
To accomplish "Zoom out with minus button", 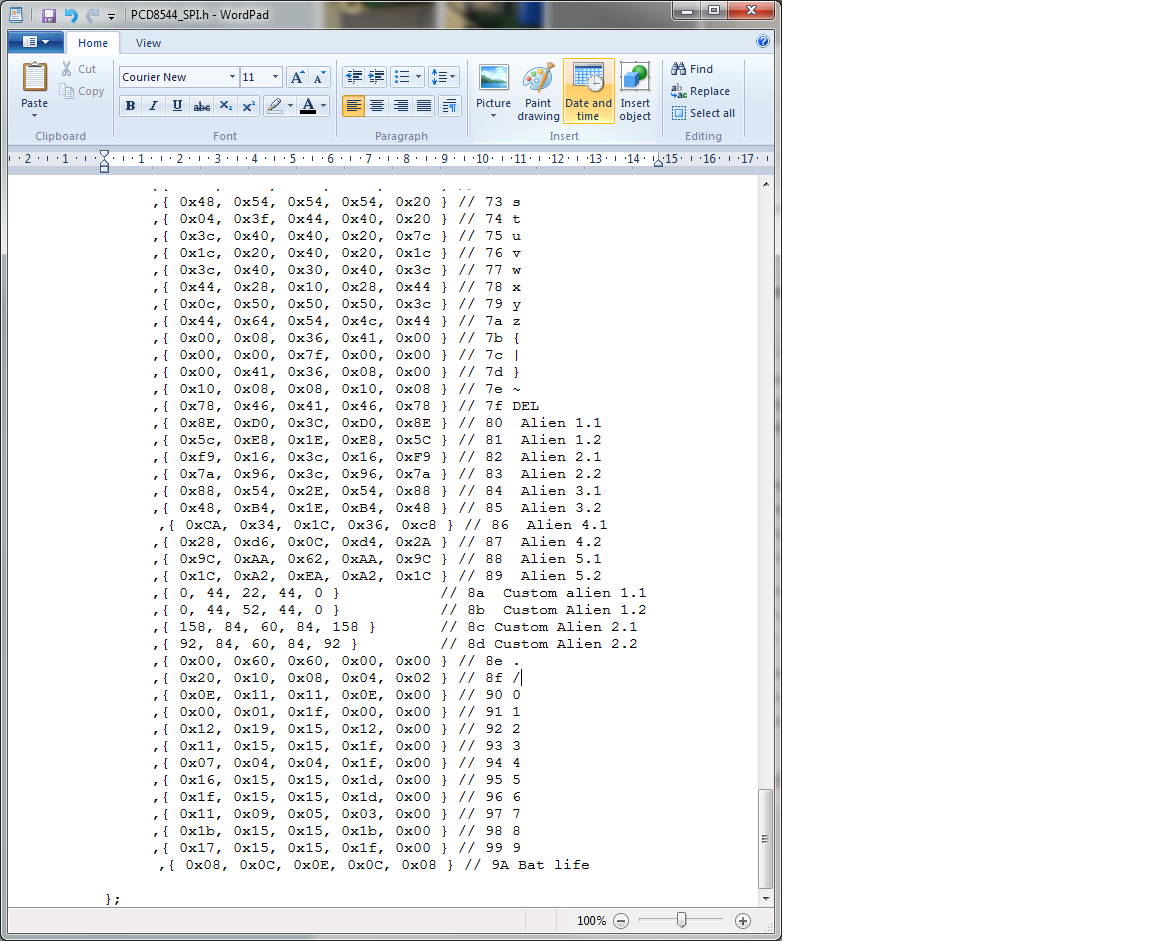I will tap(621, 920).
